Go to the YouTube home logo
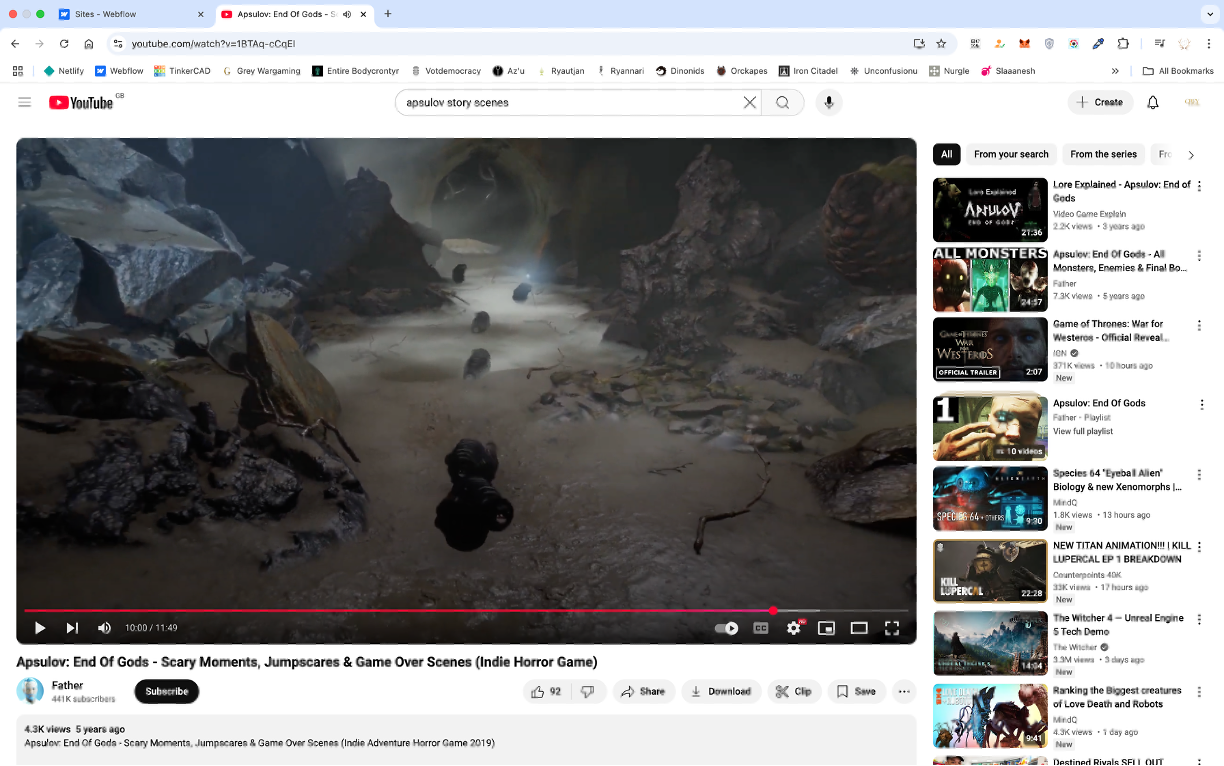Image resolution: width=1224 pixels, height=766 pixels. pyautogui.click(x=81, y=102)
